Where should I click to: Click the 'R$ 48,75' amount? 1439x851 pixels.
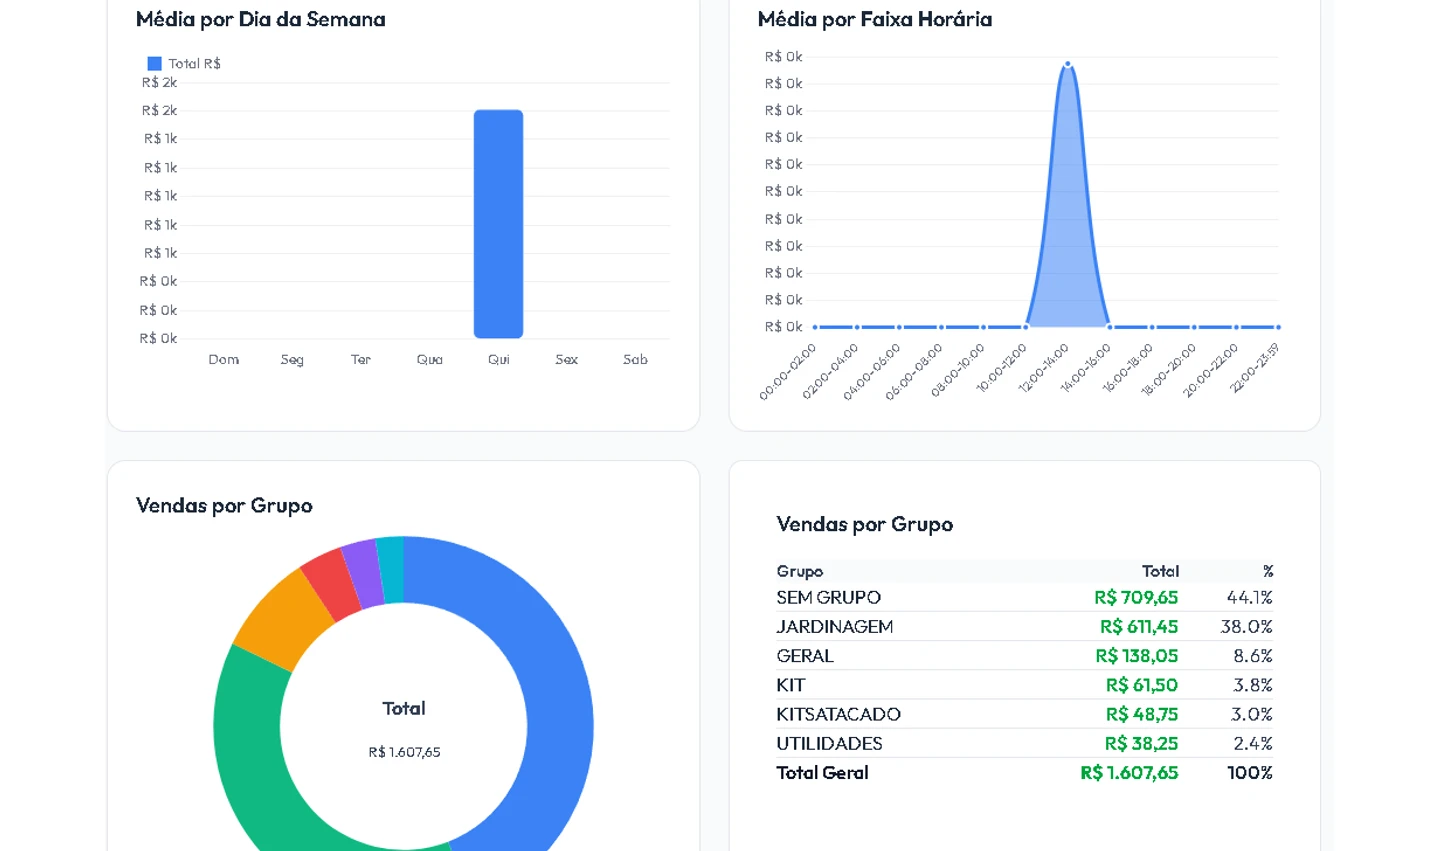[1142, 714]
